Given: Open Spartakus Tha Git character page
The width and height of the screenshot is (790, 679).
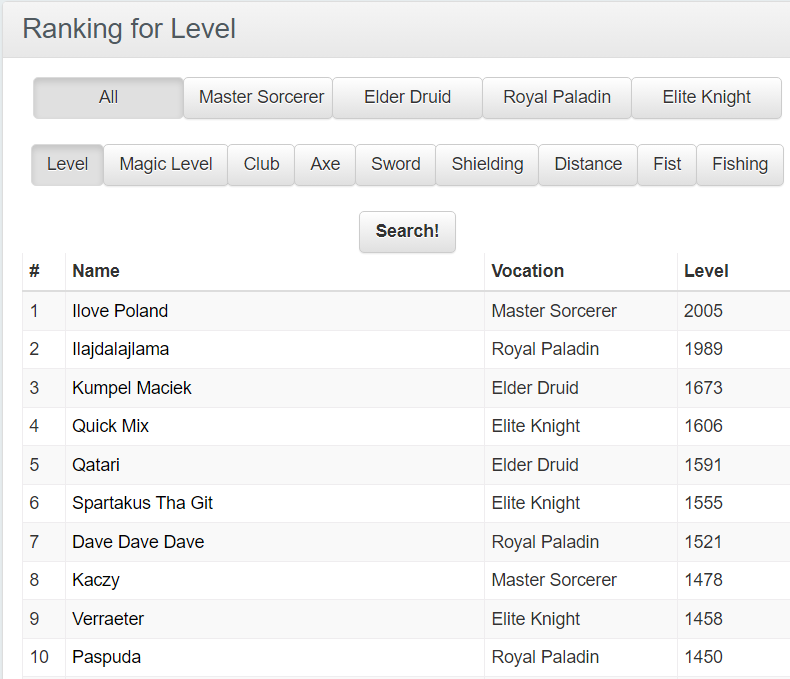Looking at the screenshot, I should 142,503.
